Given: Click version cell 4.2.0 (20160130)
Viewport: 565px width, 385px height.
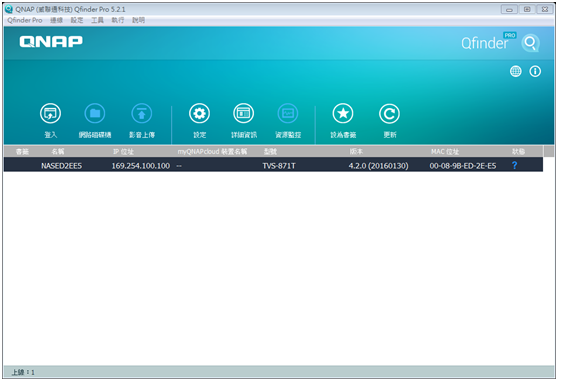Looking at the screenshot, I should click(378, 166).
